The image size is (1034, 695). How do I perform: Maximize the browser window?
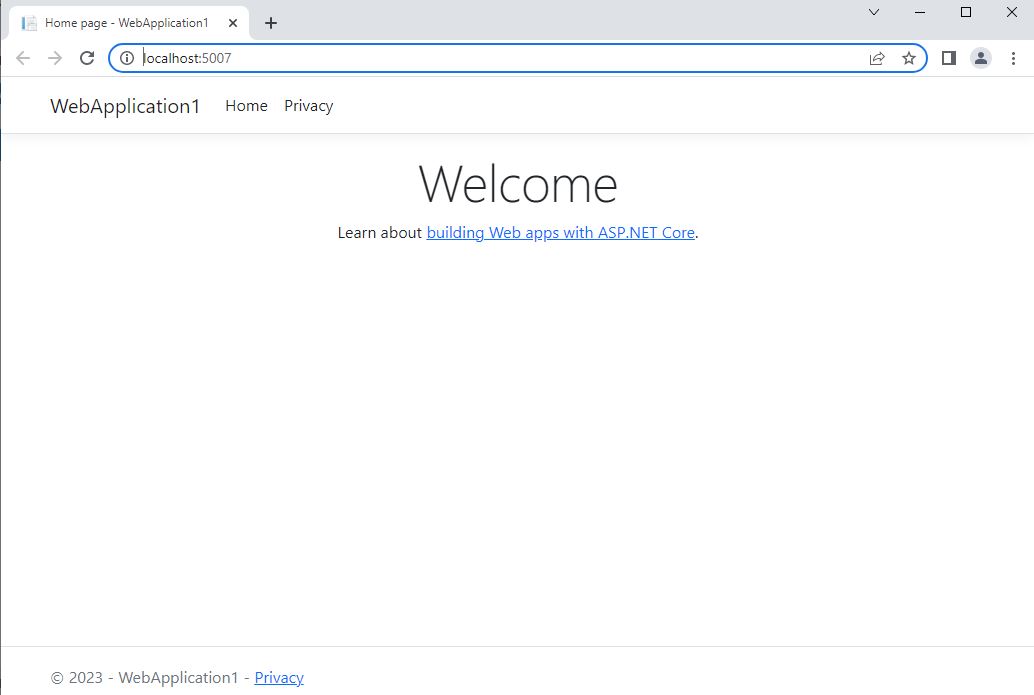(x=966, y=12)
